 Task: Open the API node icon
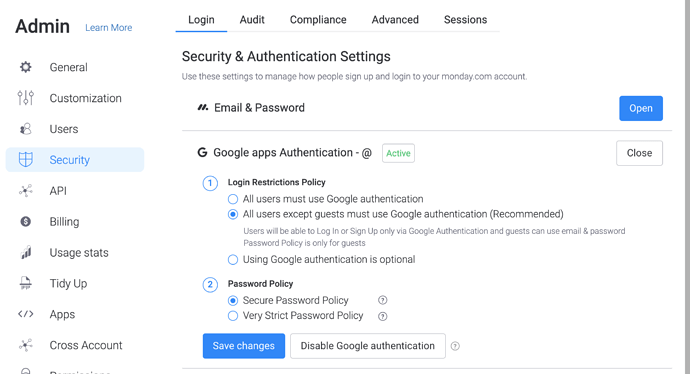(26, 191)
